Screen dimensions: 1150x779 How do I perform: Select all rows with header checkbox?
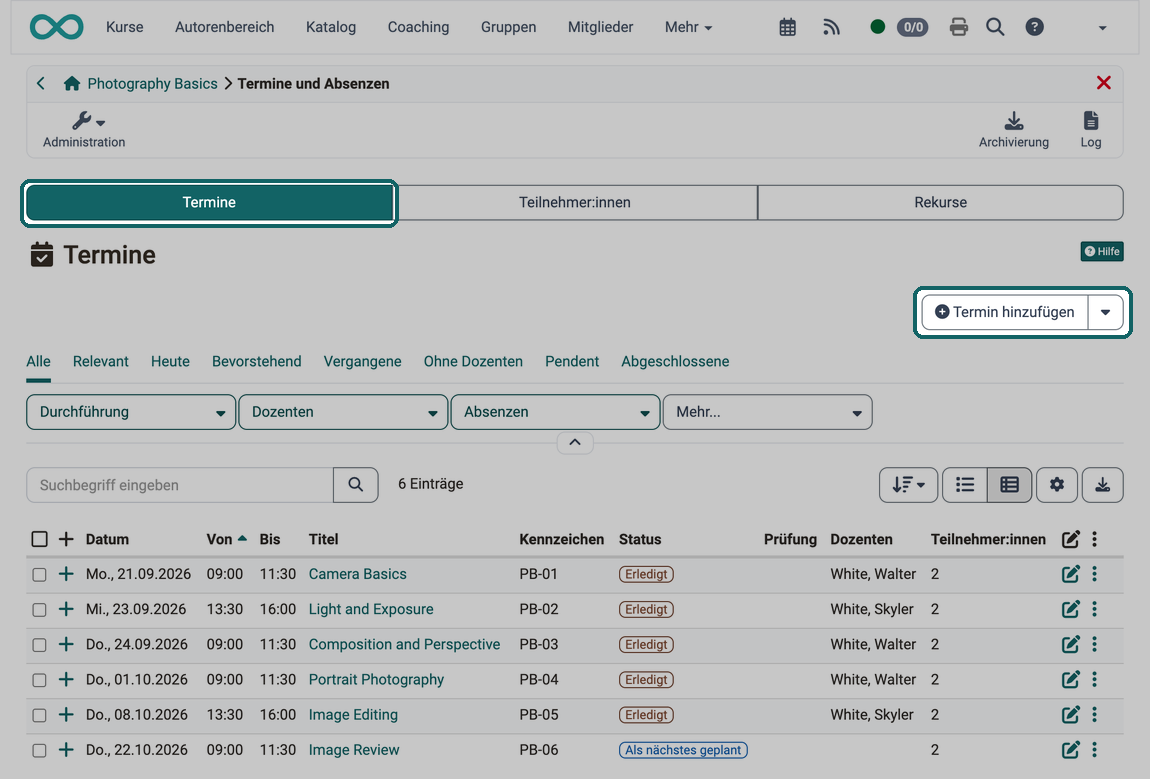tap(40, 540)
